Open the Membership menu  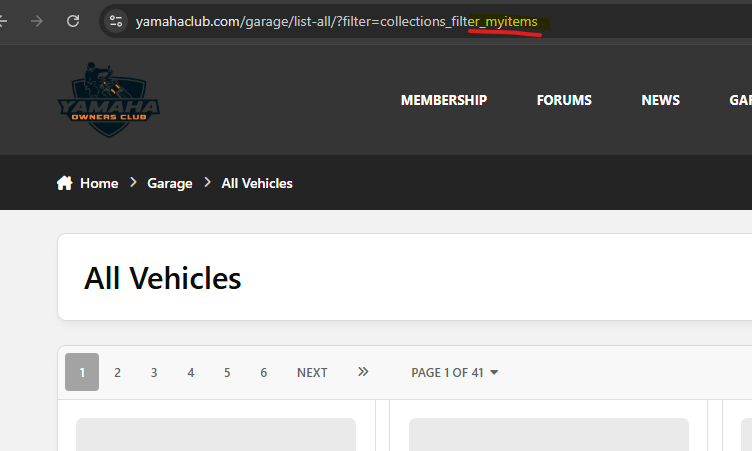click(x=444, y=100)
